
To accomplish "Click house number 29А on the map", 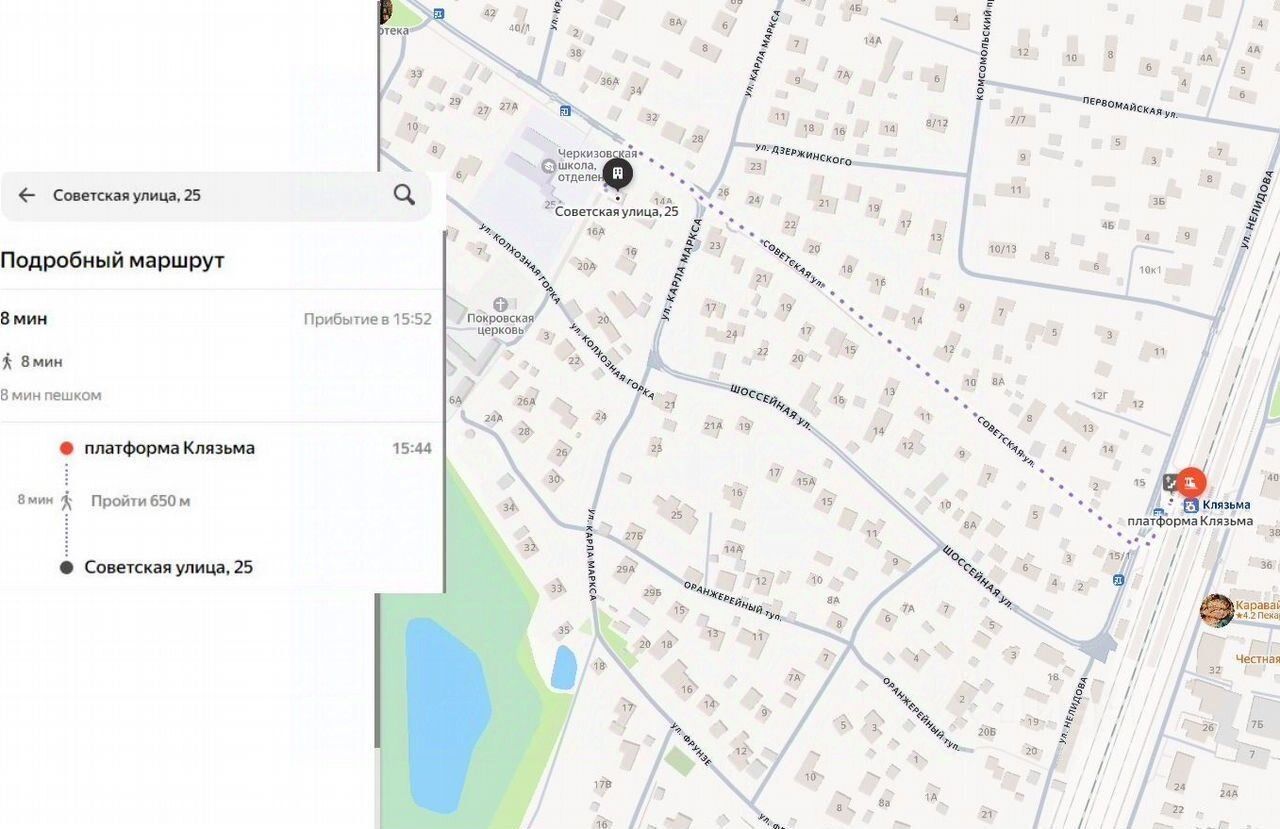I will tap(626, 569).
